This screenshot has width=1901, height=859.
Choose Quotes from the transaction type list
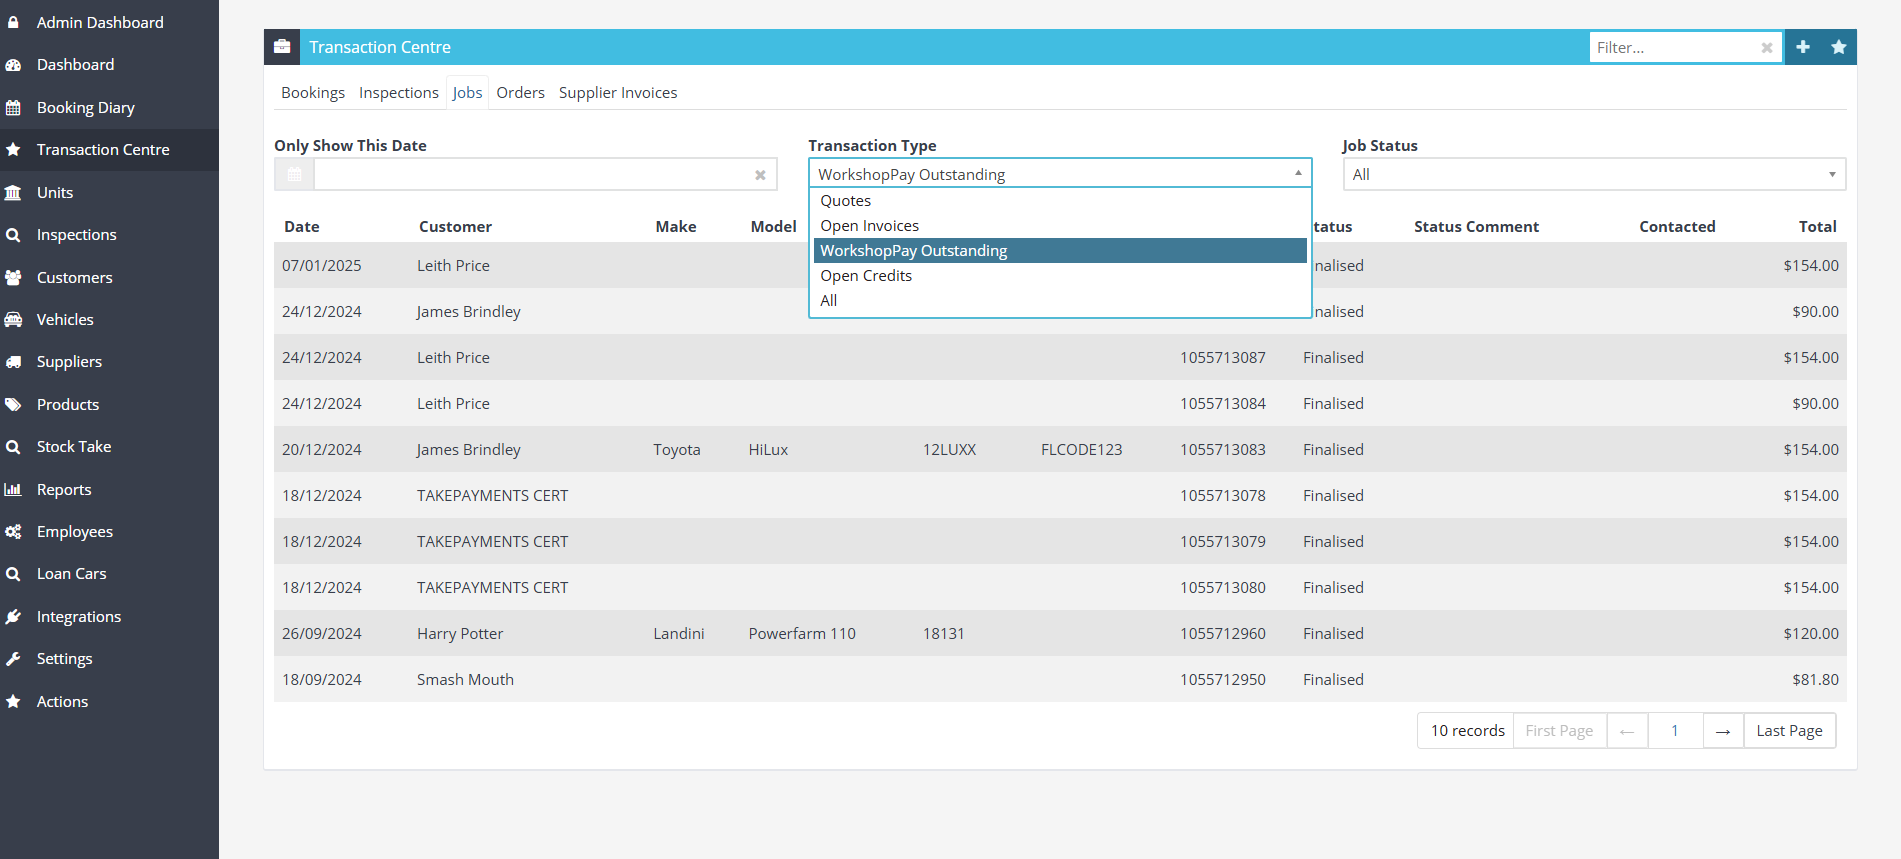1060,201
